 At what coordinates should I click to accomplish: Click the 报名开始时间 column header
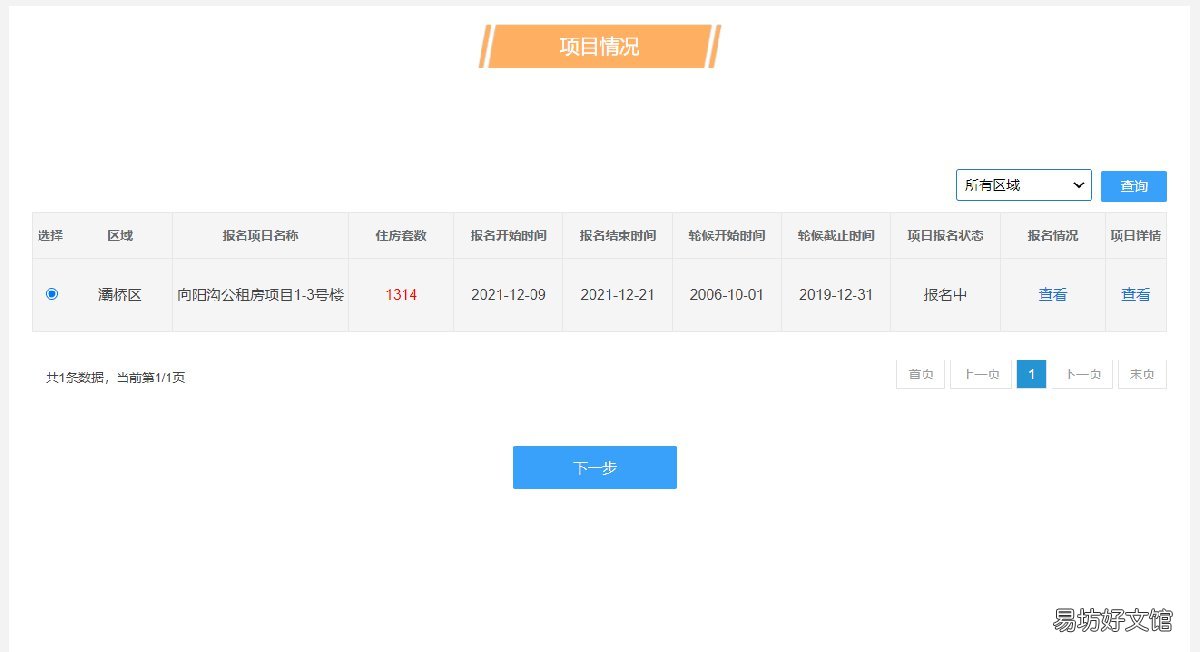click(508, 236)
